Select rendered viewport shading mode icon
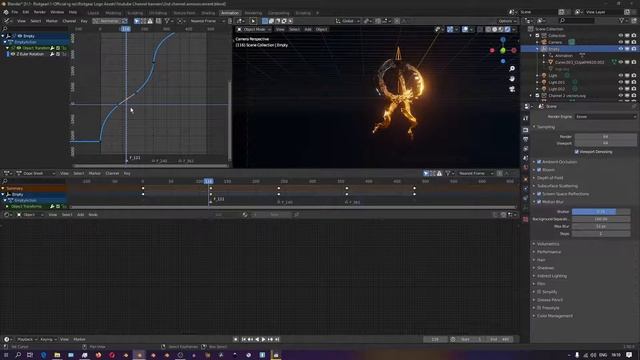The image size is (640, 360). (507, 29)
